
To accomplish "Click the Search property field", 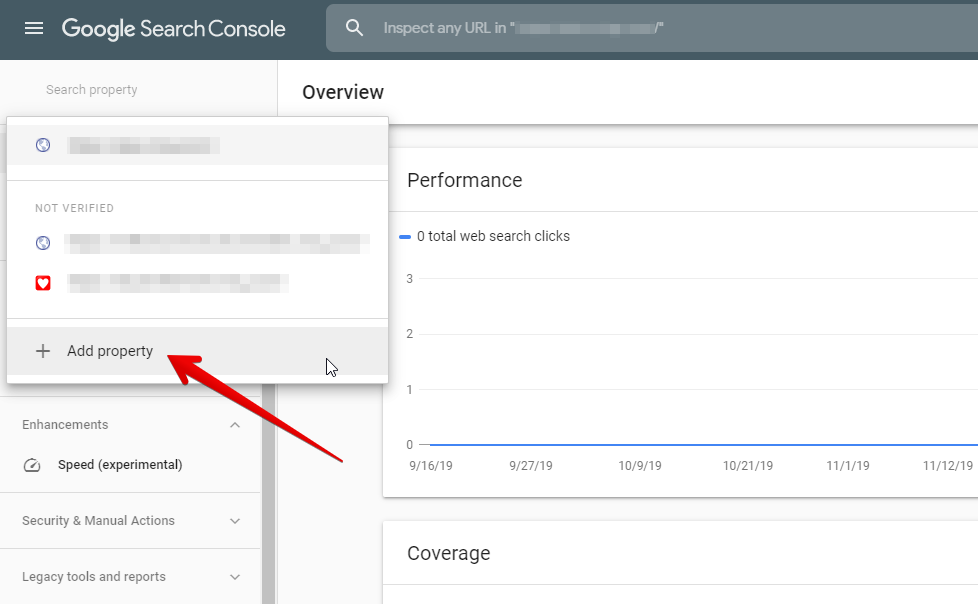I will pyautogui.click(x=92, y=90).
